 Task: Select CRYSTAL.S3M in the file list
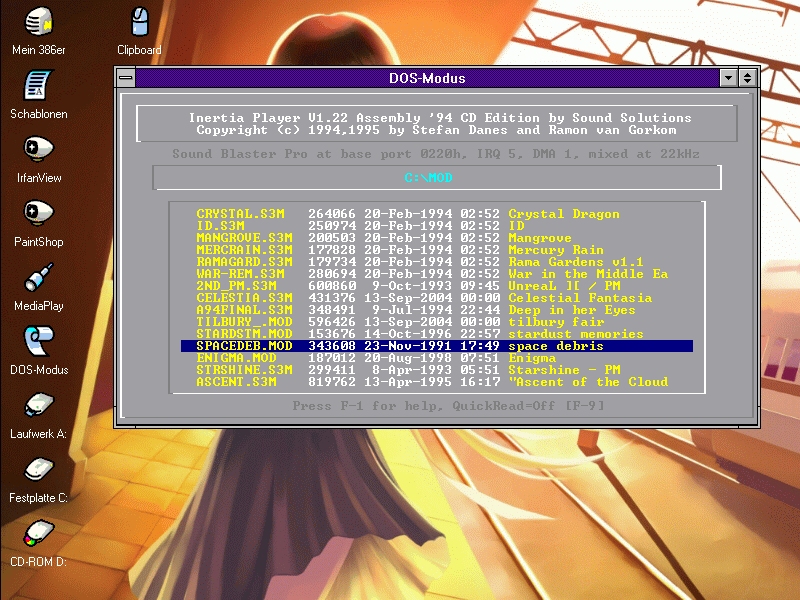(x=437, y=214)
